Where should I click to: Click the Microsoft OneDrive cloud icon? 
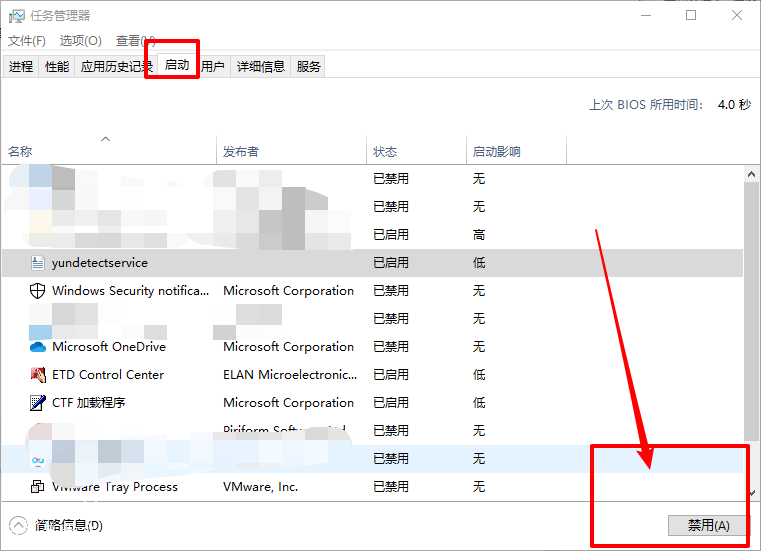[x=37, y=347]
